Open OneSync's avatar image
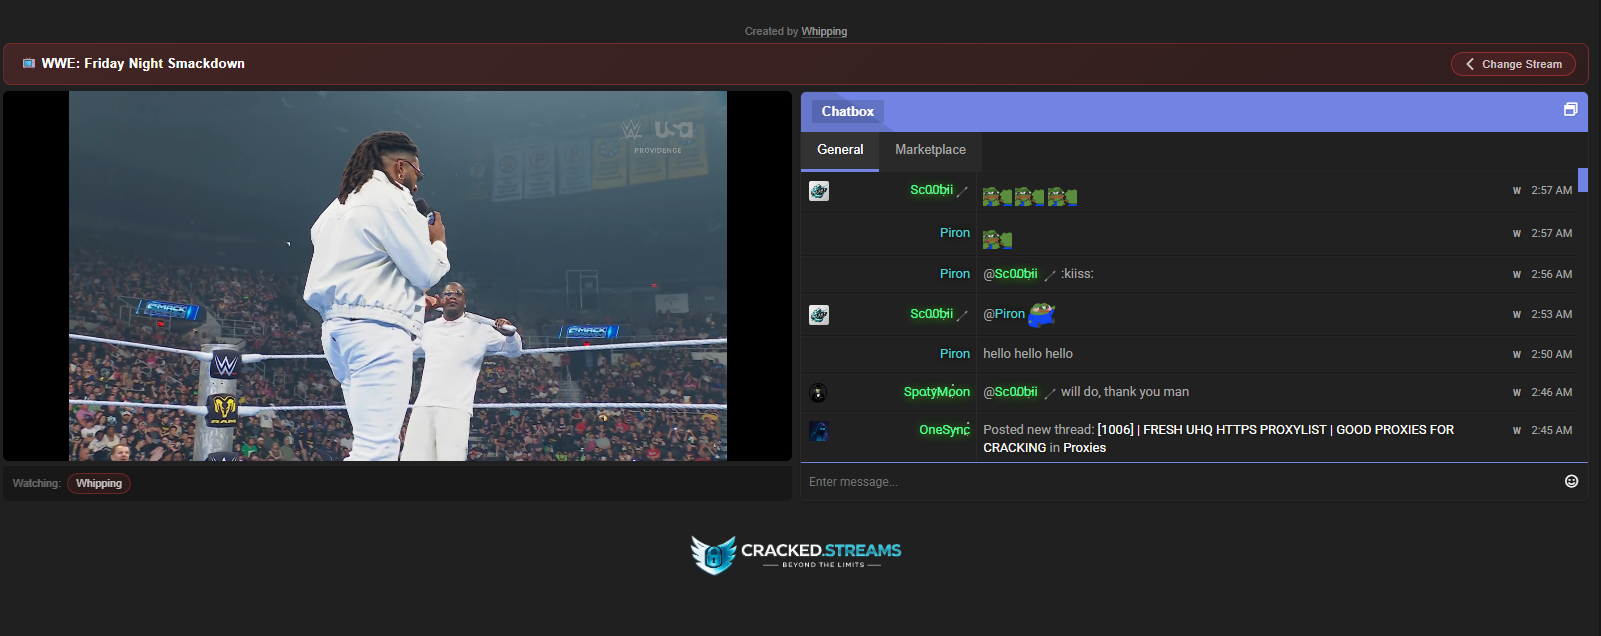Screen dimensions: 1601x636 tap(819, 431)
